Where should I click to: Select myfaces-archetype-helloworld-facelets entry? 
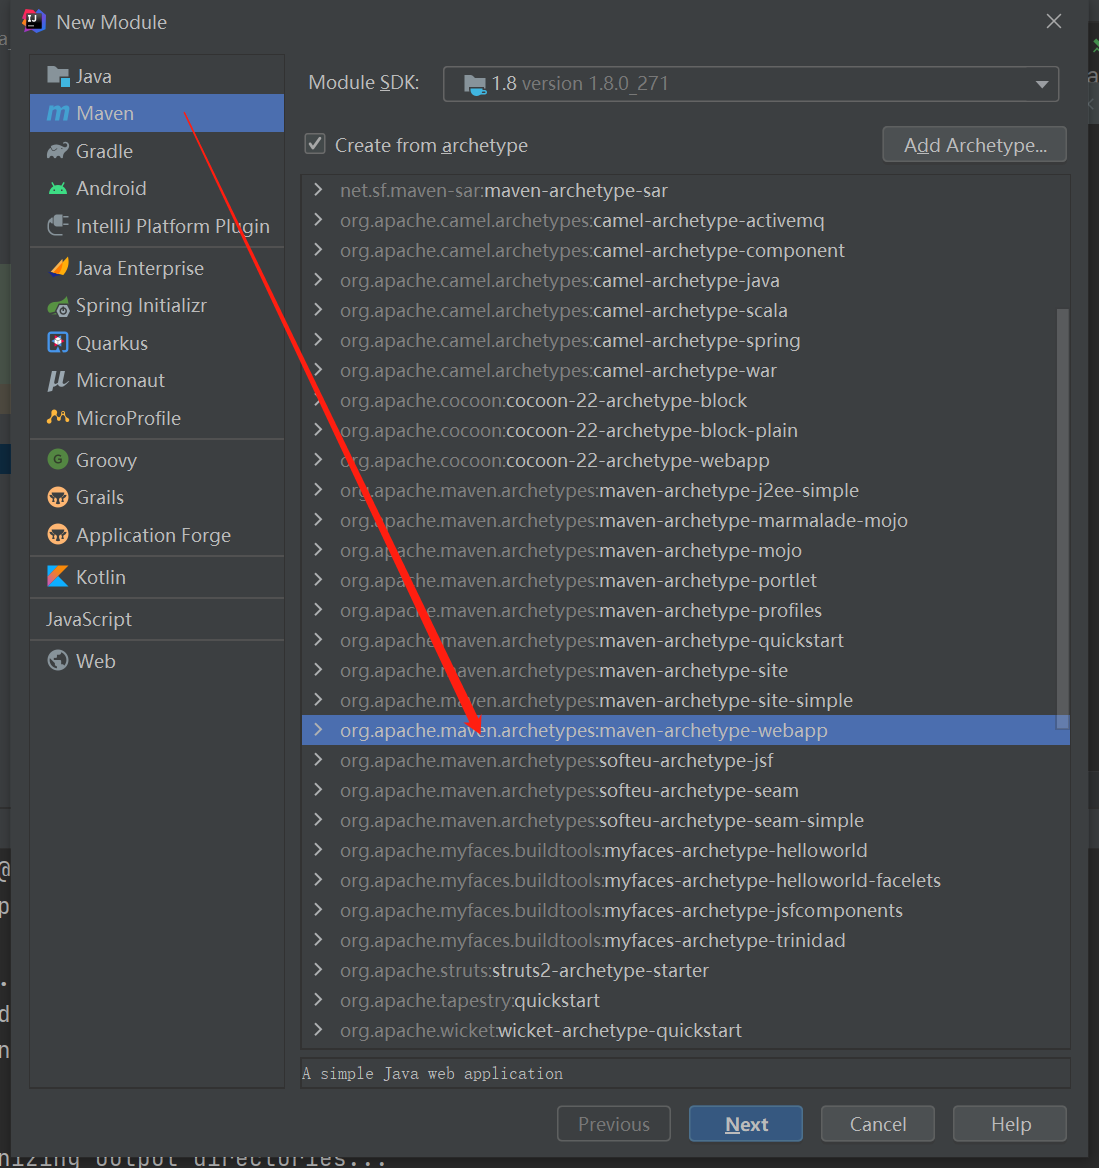click(x=685, y=880)
